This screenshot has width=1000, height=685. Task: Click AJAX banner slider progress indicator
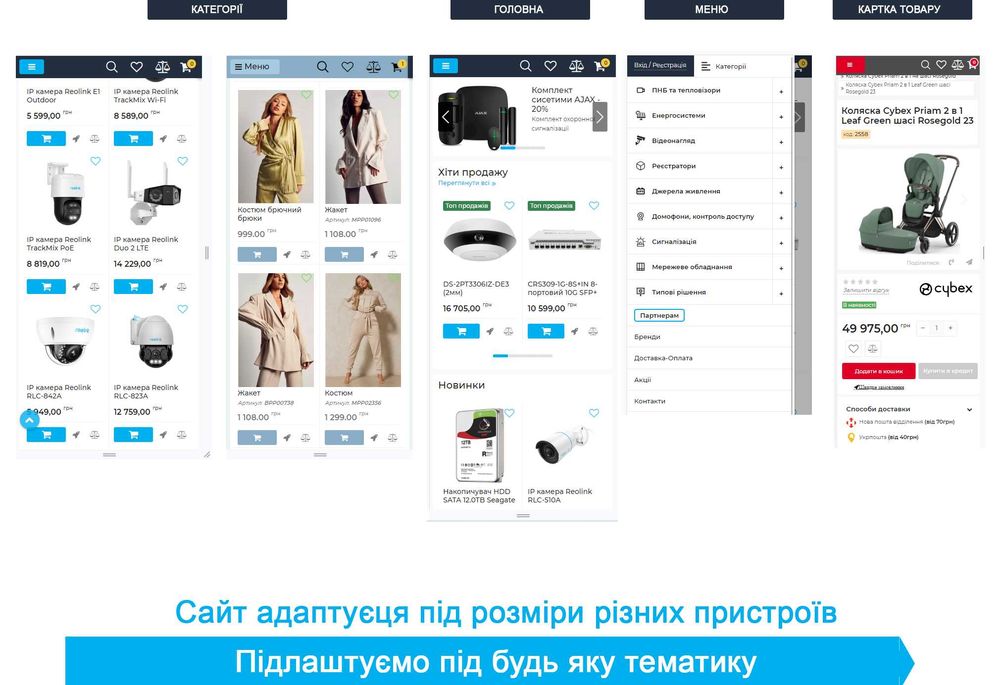click(522, 148)
